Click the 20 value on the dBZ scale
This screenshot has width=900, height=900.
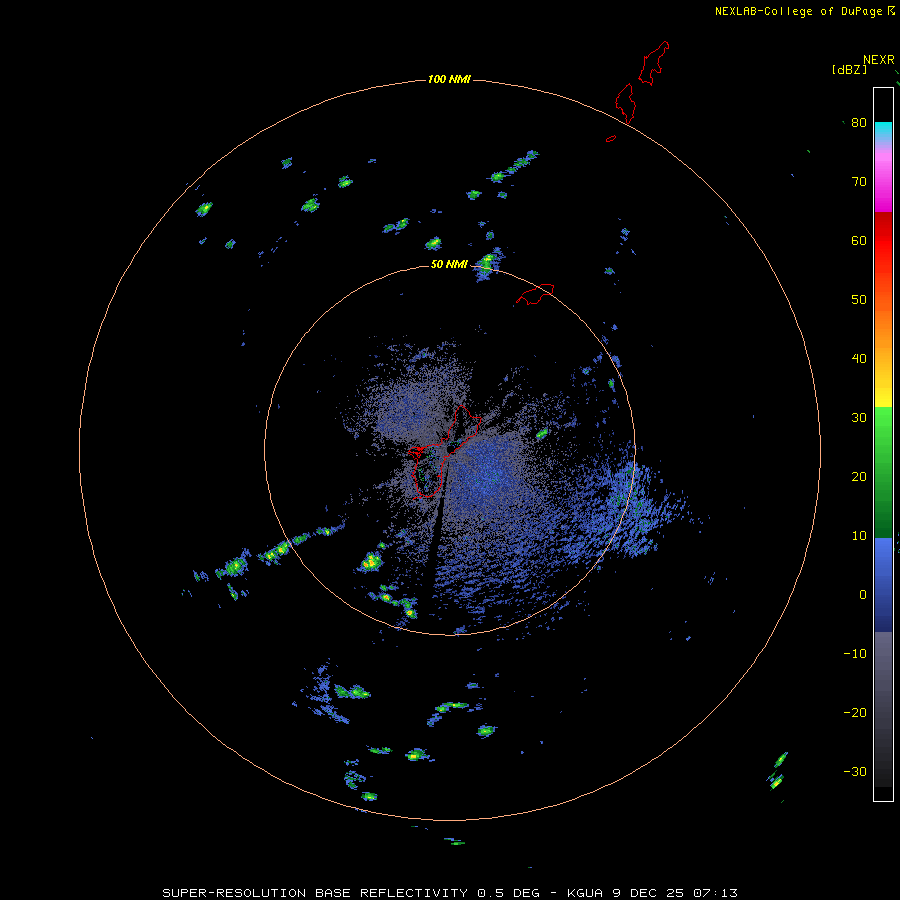click(x=859, y=477)
